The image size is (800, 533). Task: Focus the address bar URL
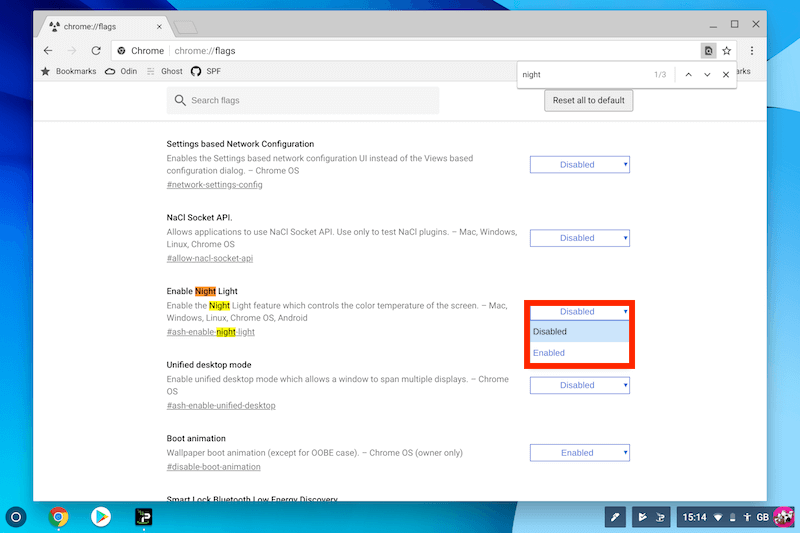point(205,50)
